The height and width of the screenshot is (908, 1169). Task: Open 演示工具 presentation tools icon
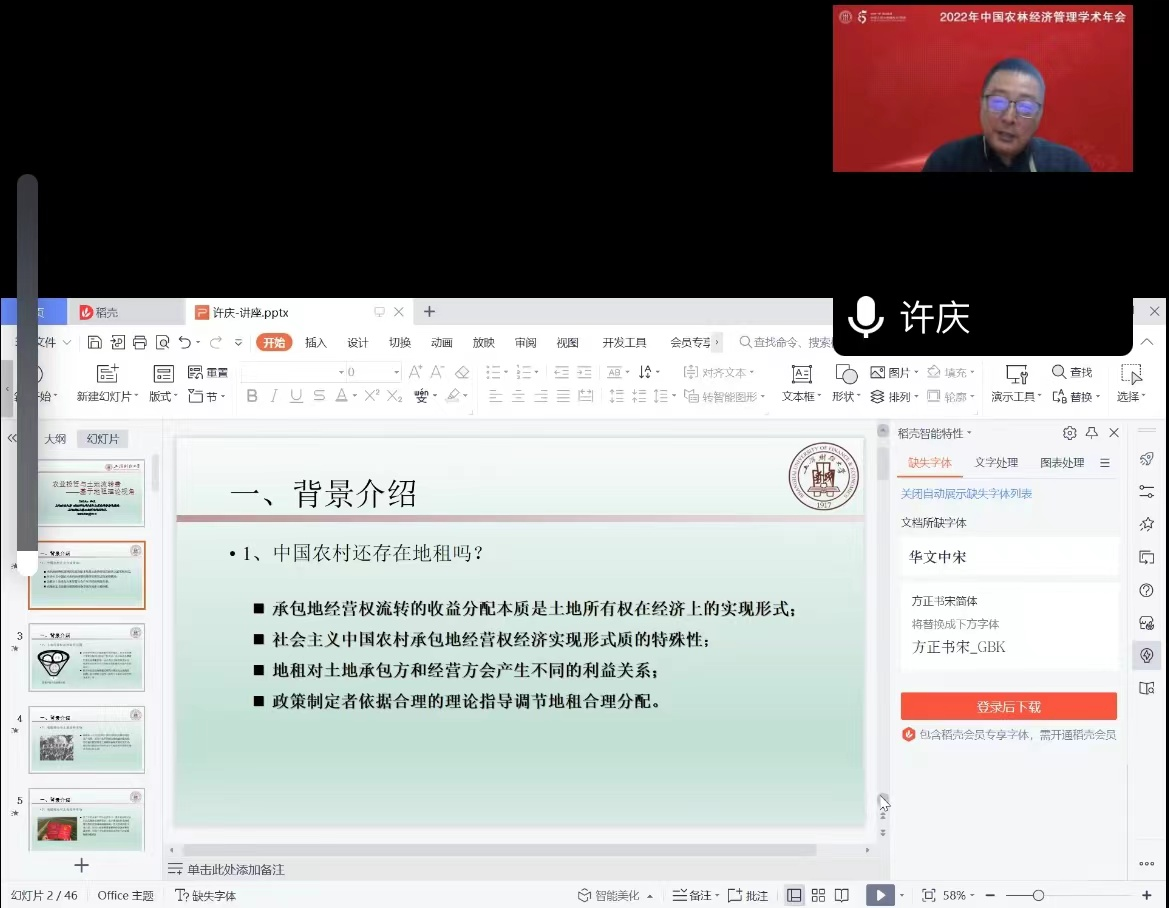click(x=1016, y=374)
